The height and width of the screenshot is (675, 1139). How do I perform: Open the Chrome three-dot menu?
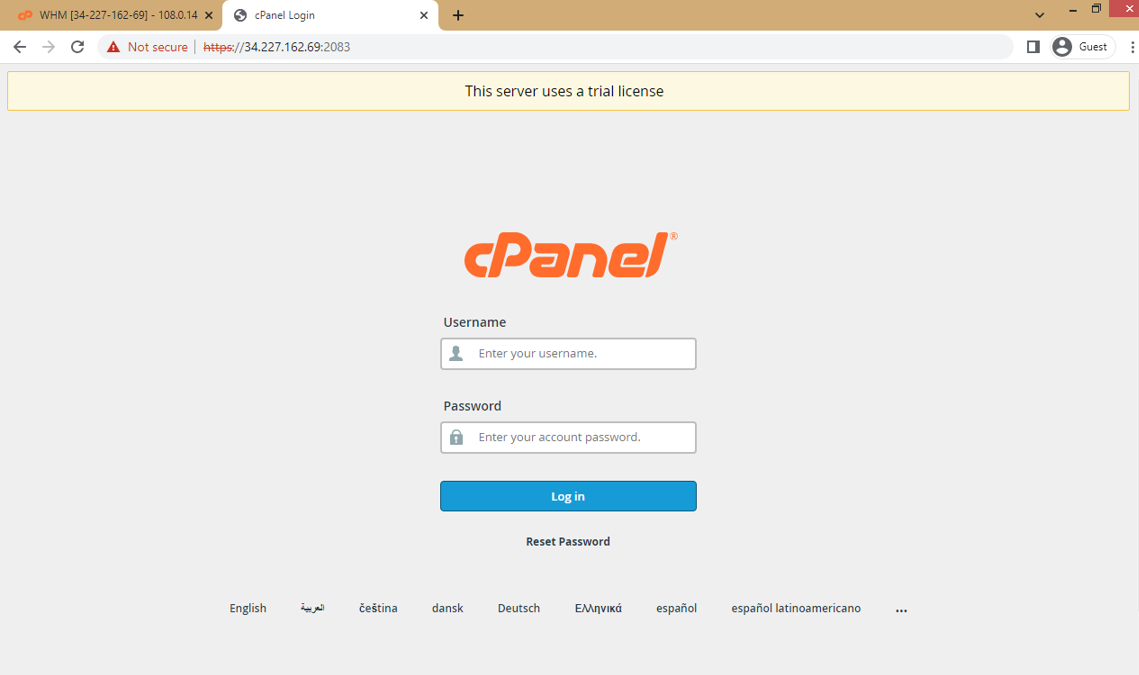[x=1132, y=47]
